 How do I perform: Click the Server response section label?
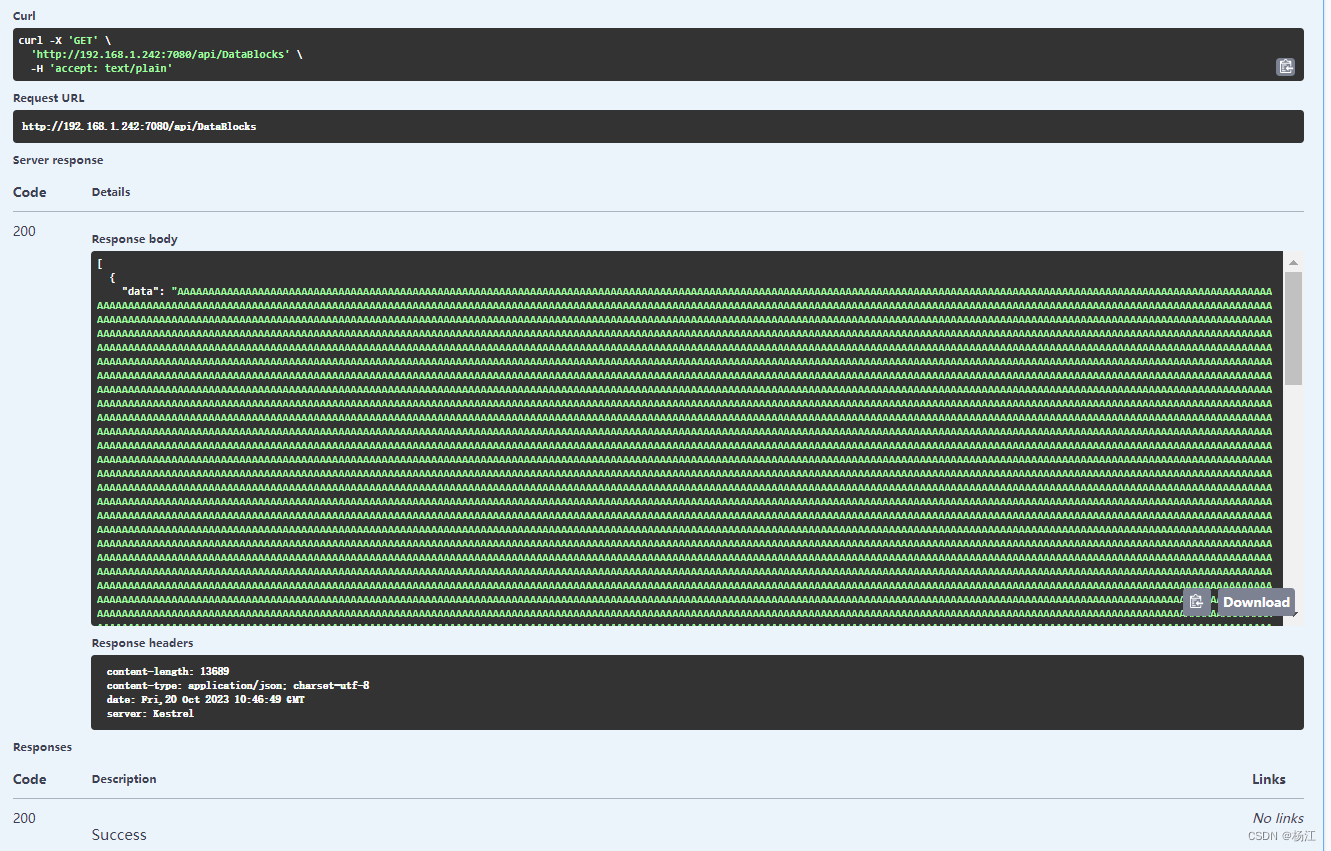[57, 159]
